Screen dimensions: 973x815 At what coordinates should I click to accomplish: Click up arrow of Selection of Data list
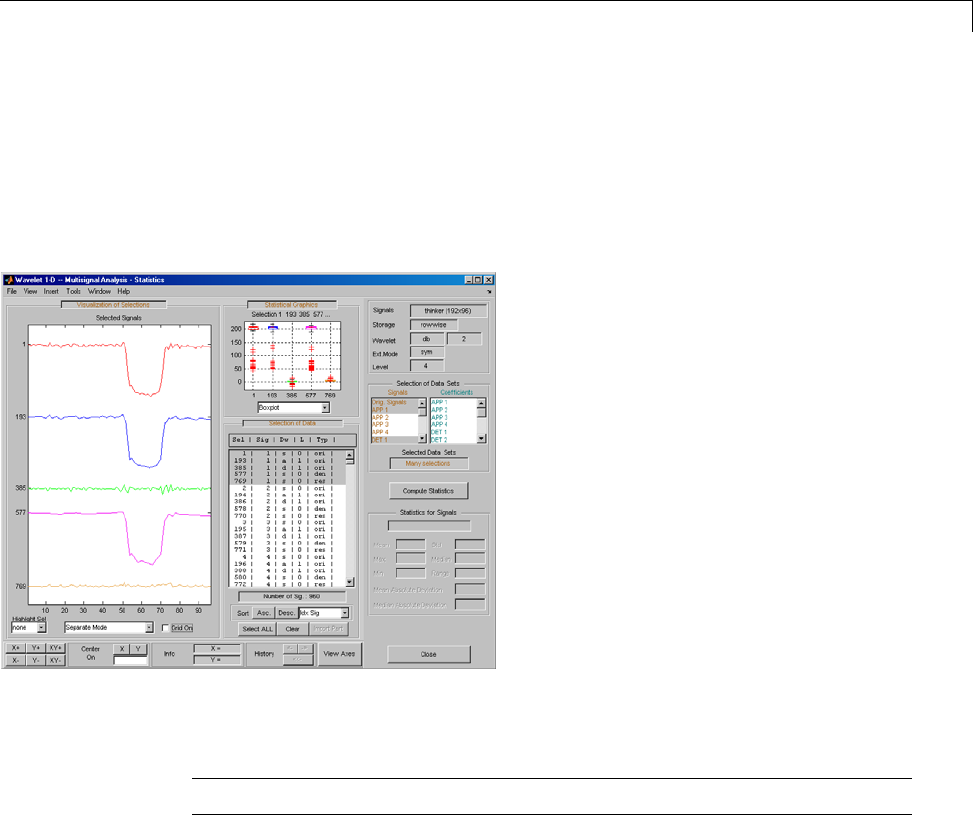point(349,455)
